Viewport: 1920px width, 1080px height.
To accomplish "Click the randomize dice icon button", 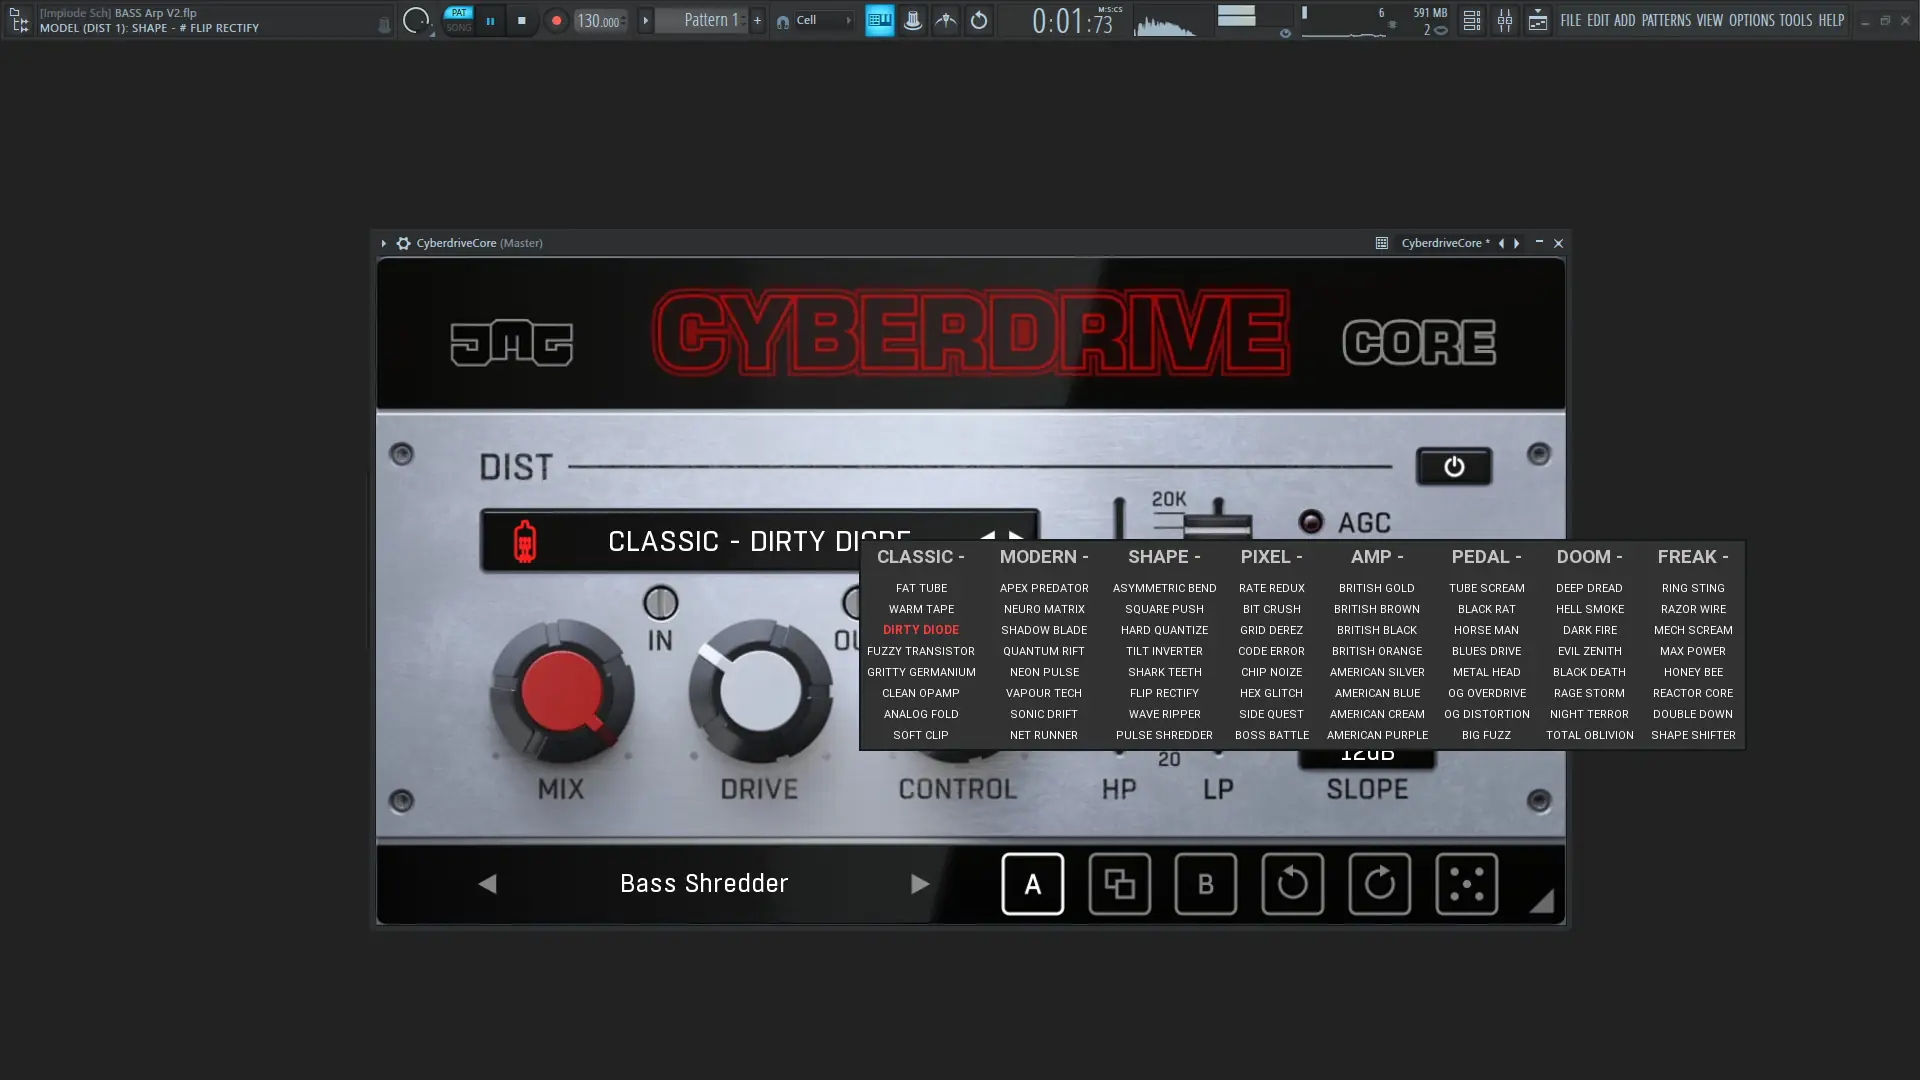I will pyautogui.click(x=1466, y=884).
